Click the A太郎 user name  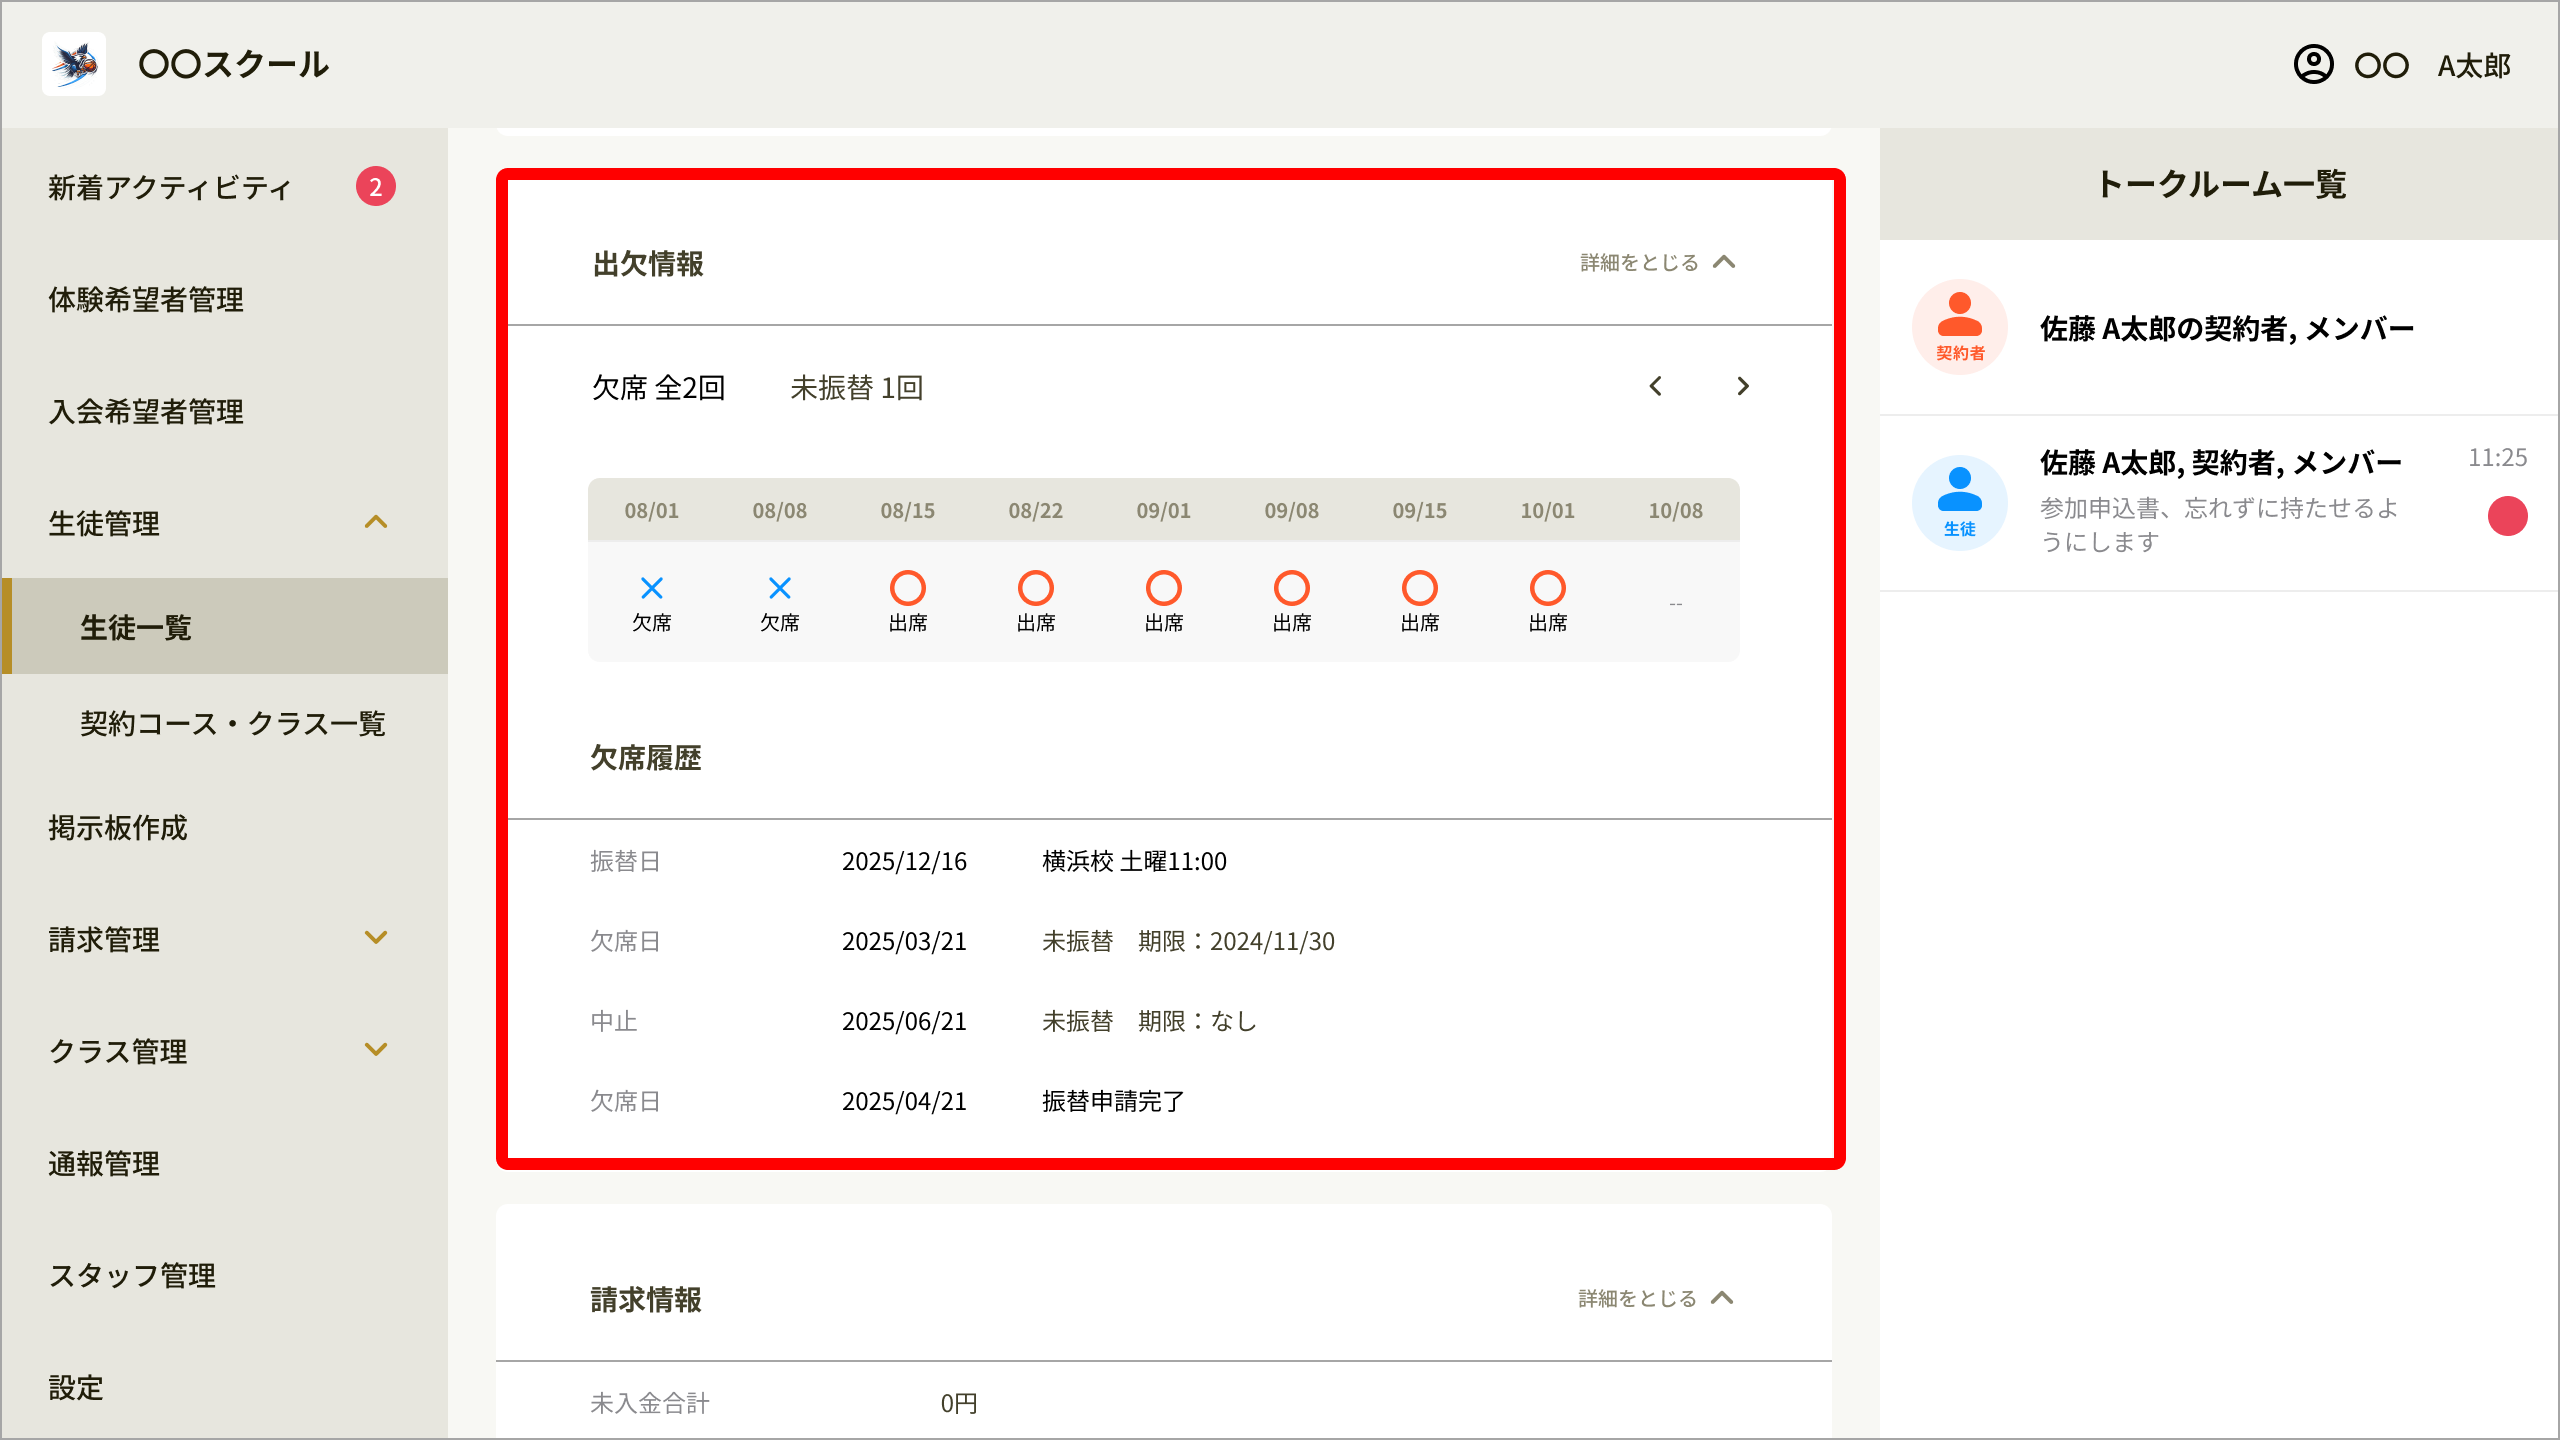2474,66
